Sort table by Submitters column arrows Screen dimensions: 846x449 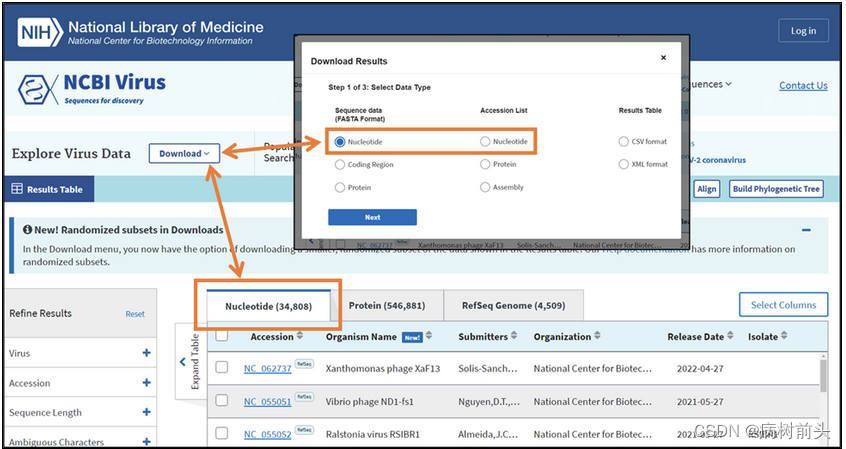pyautogui.click(x=514, y=336)
